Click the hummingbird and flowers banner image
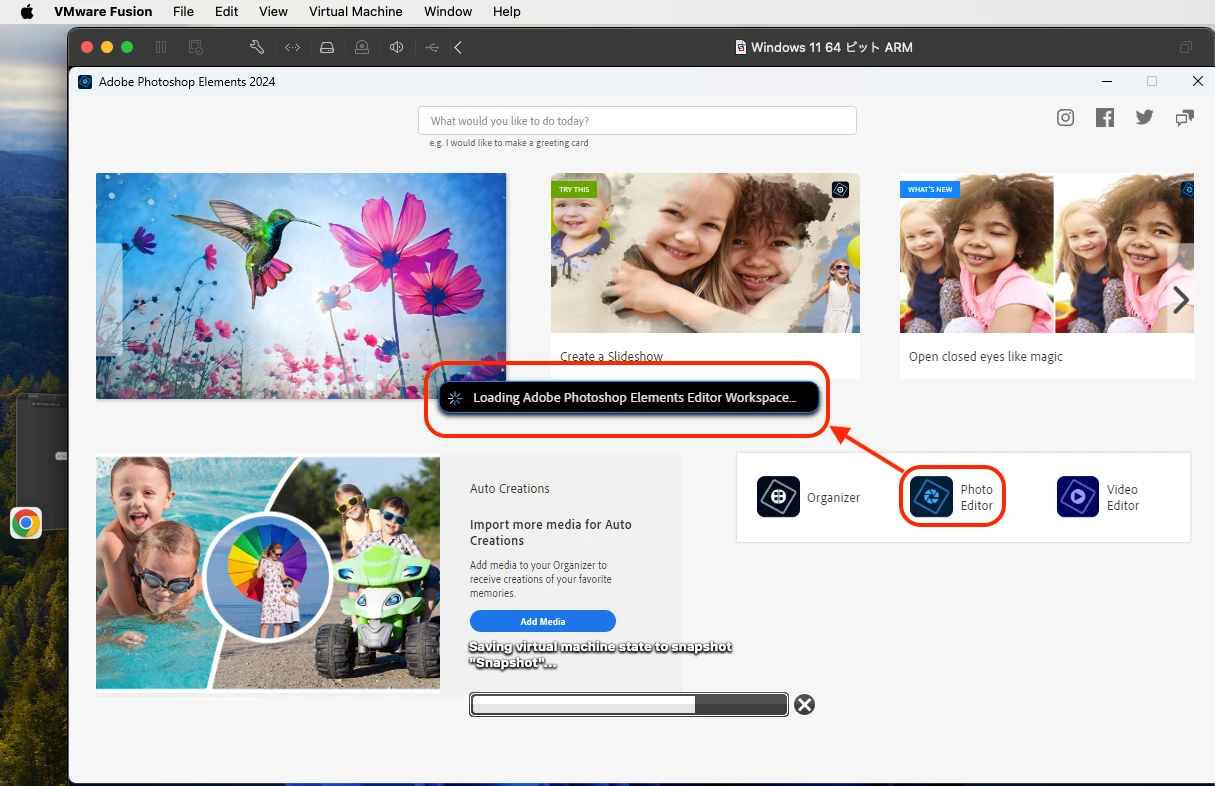The height and width of the screenshot is (786, 1215). (x=301, y=286)
